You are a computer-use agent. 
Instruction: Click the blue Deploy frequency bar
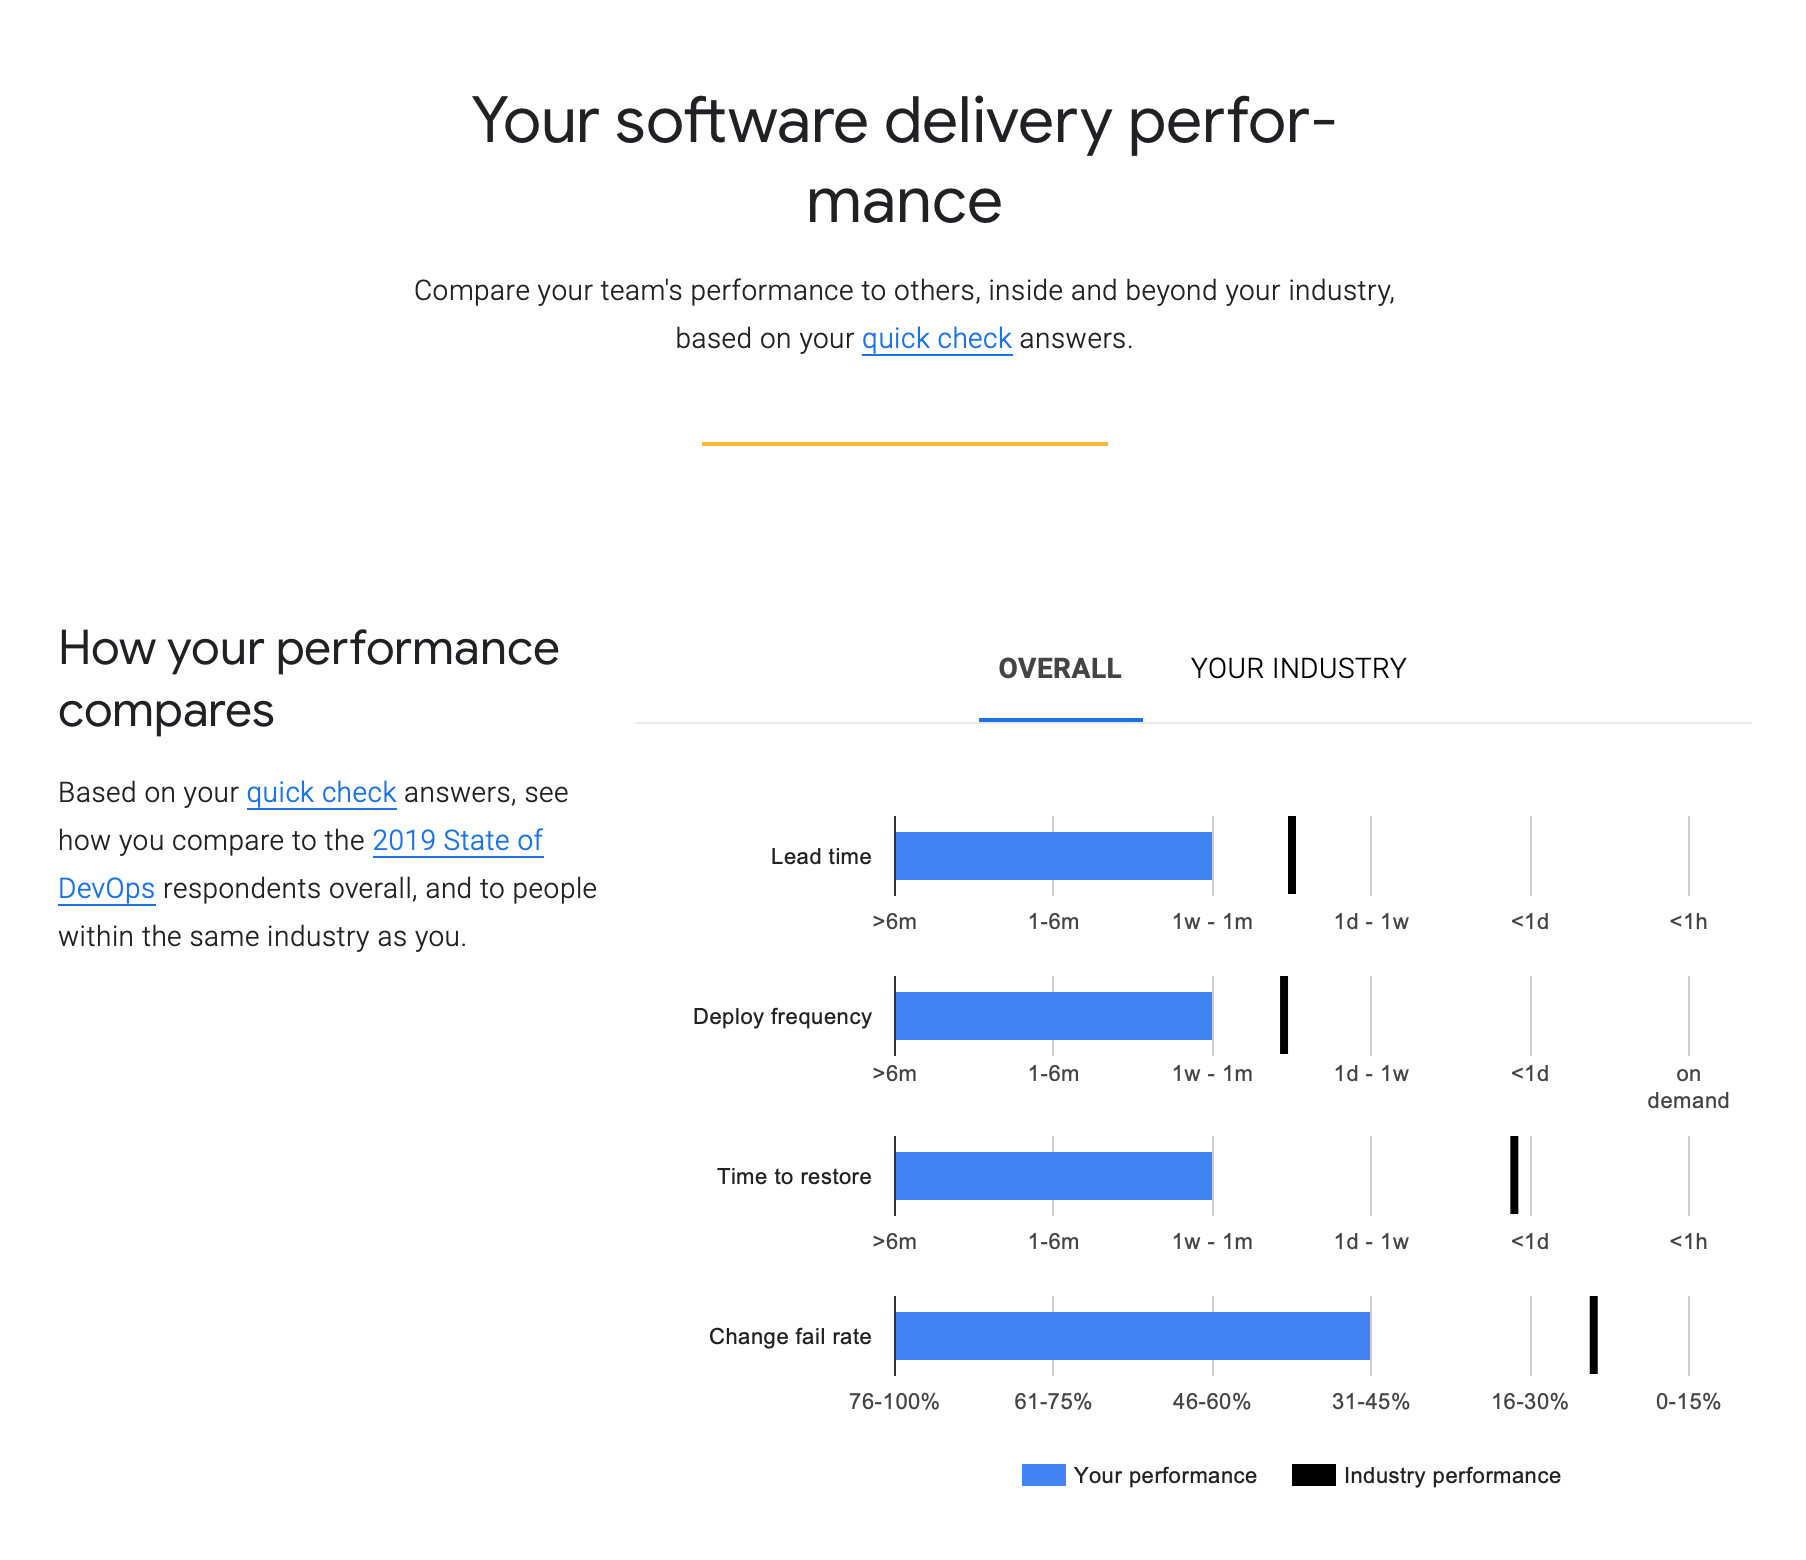[x=1053, y=1016]
